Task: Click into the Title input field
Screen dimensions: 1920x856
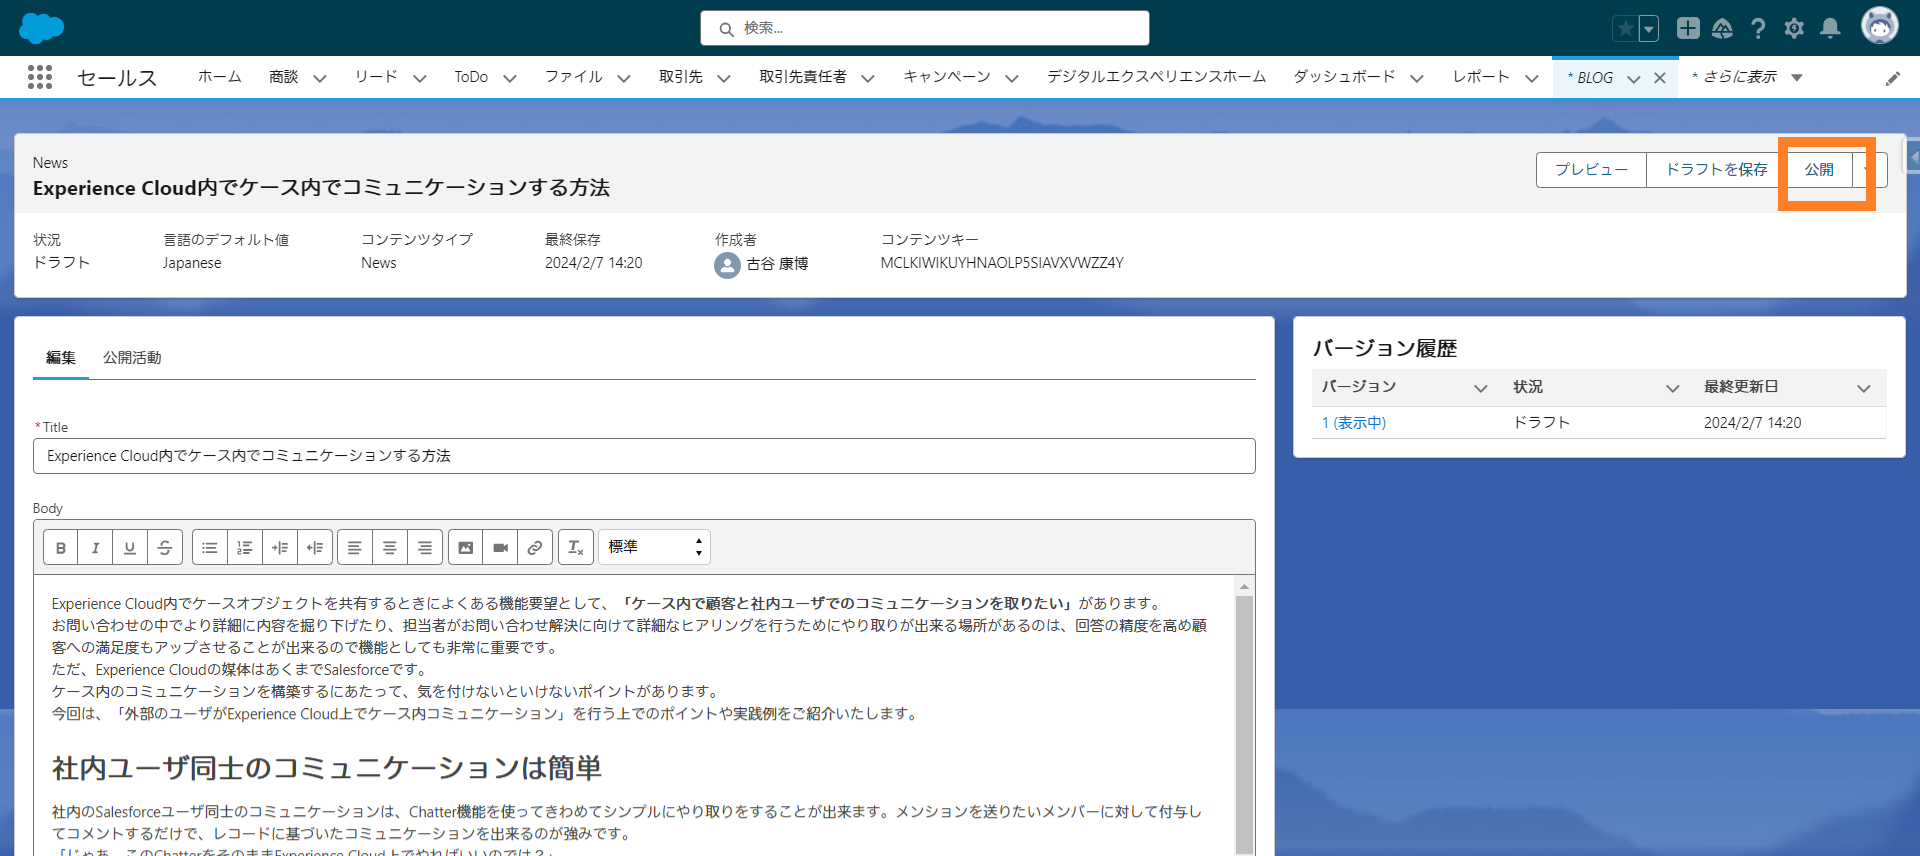Action: [644, 456]
